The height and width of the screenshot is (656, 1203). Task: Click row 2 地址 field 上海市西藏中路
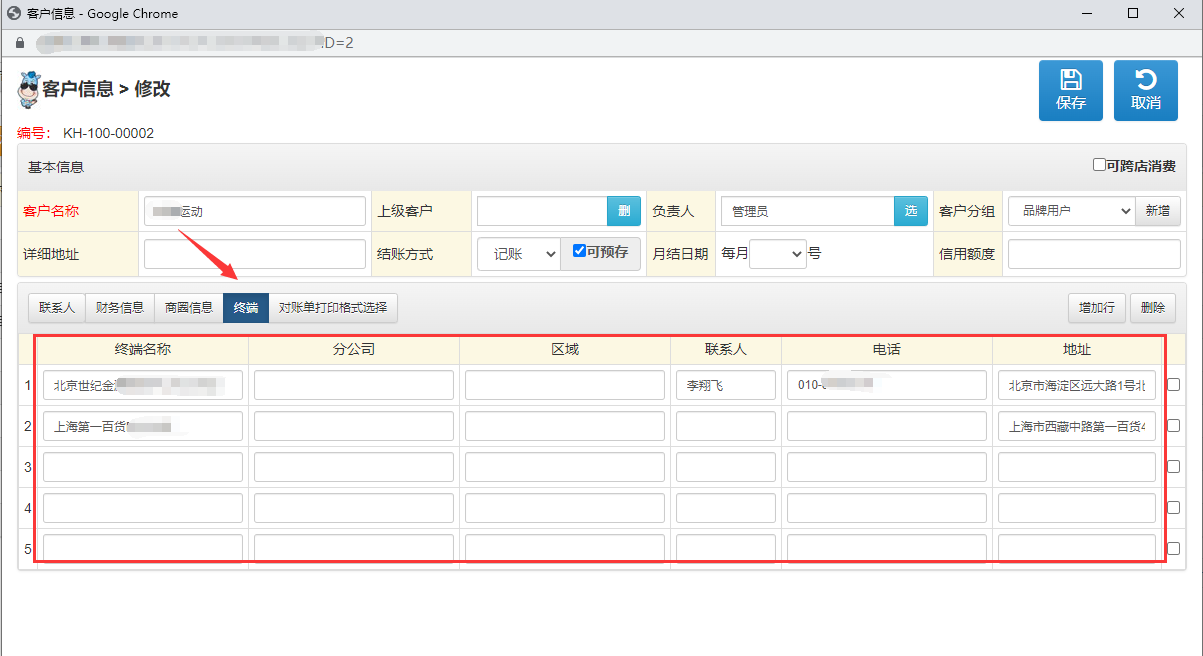(1077, 426)
